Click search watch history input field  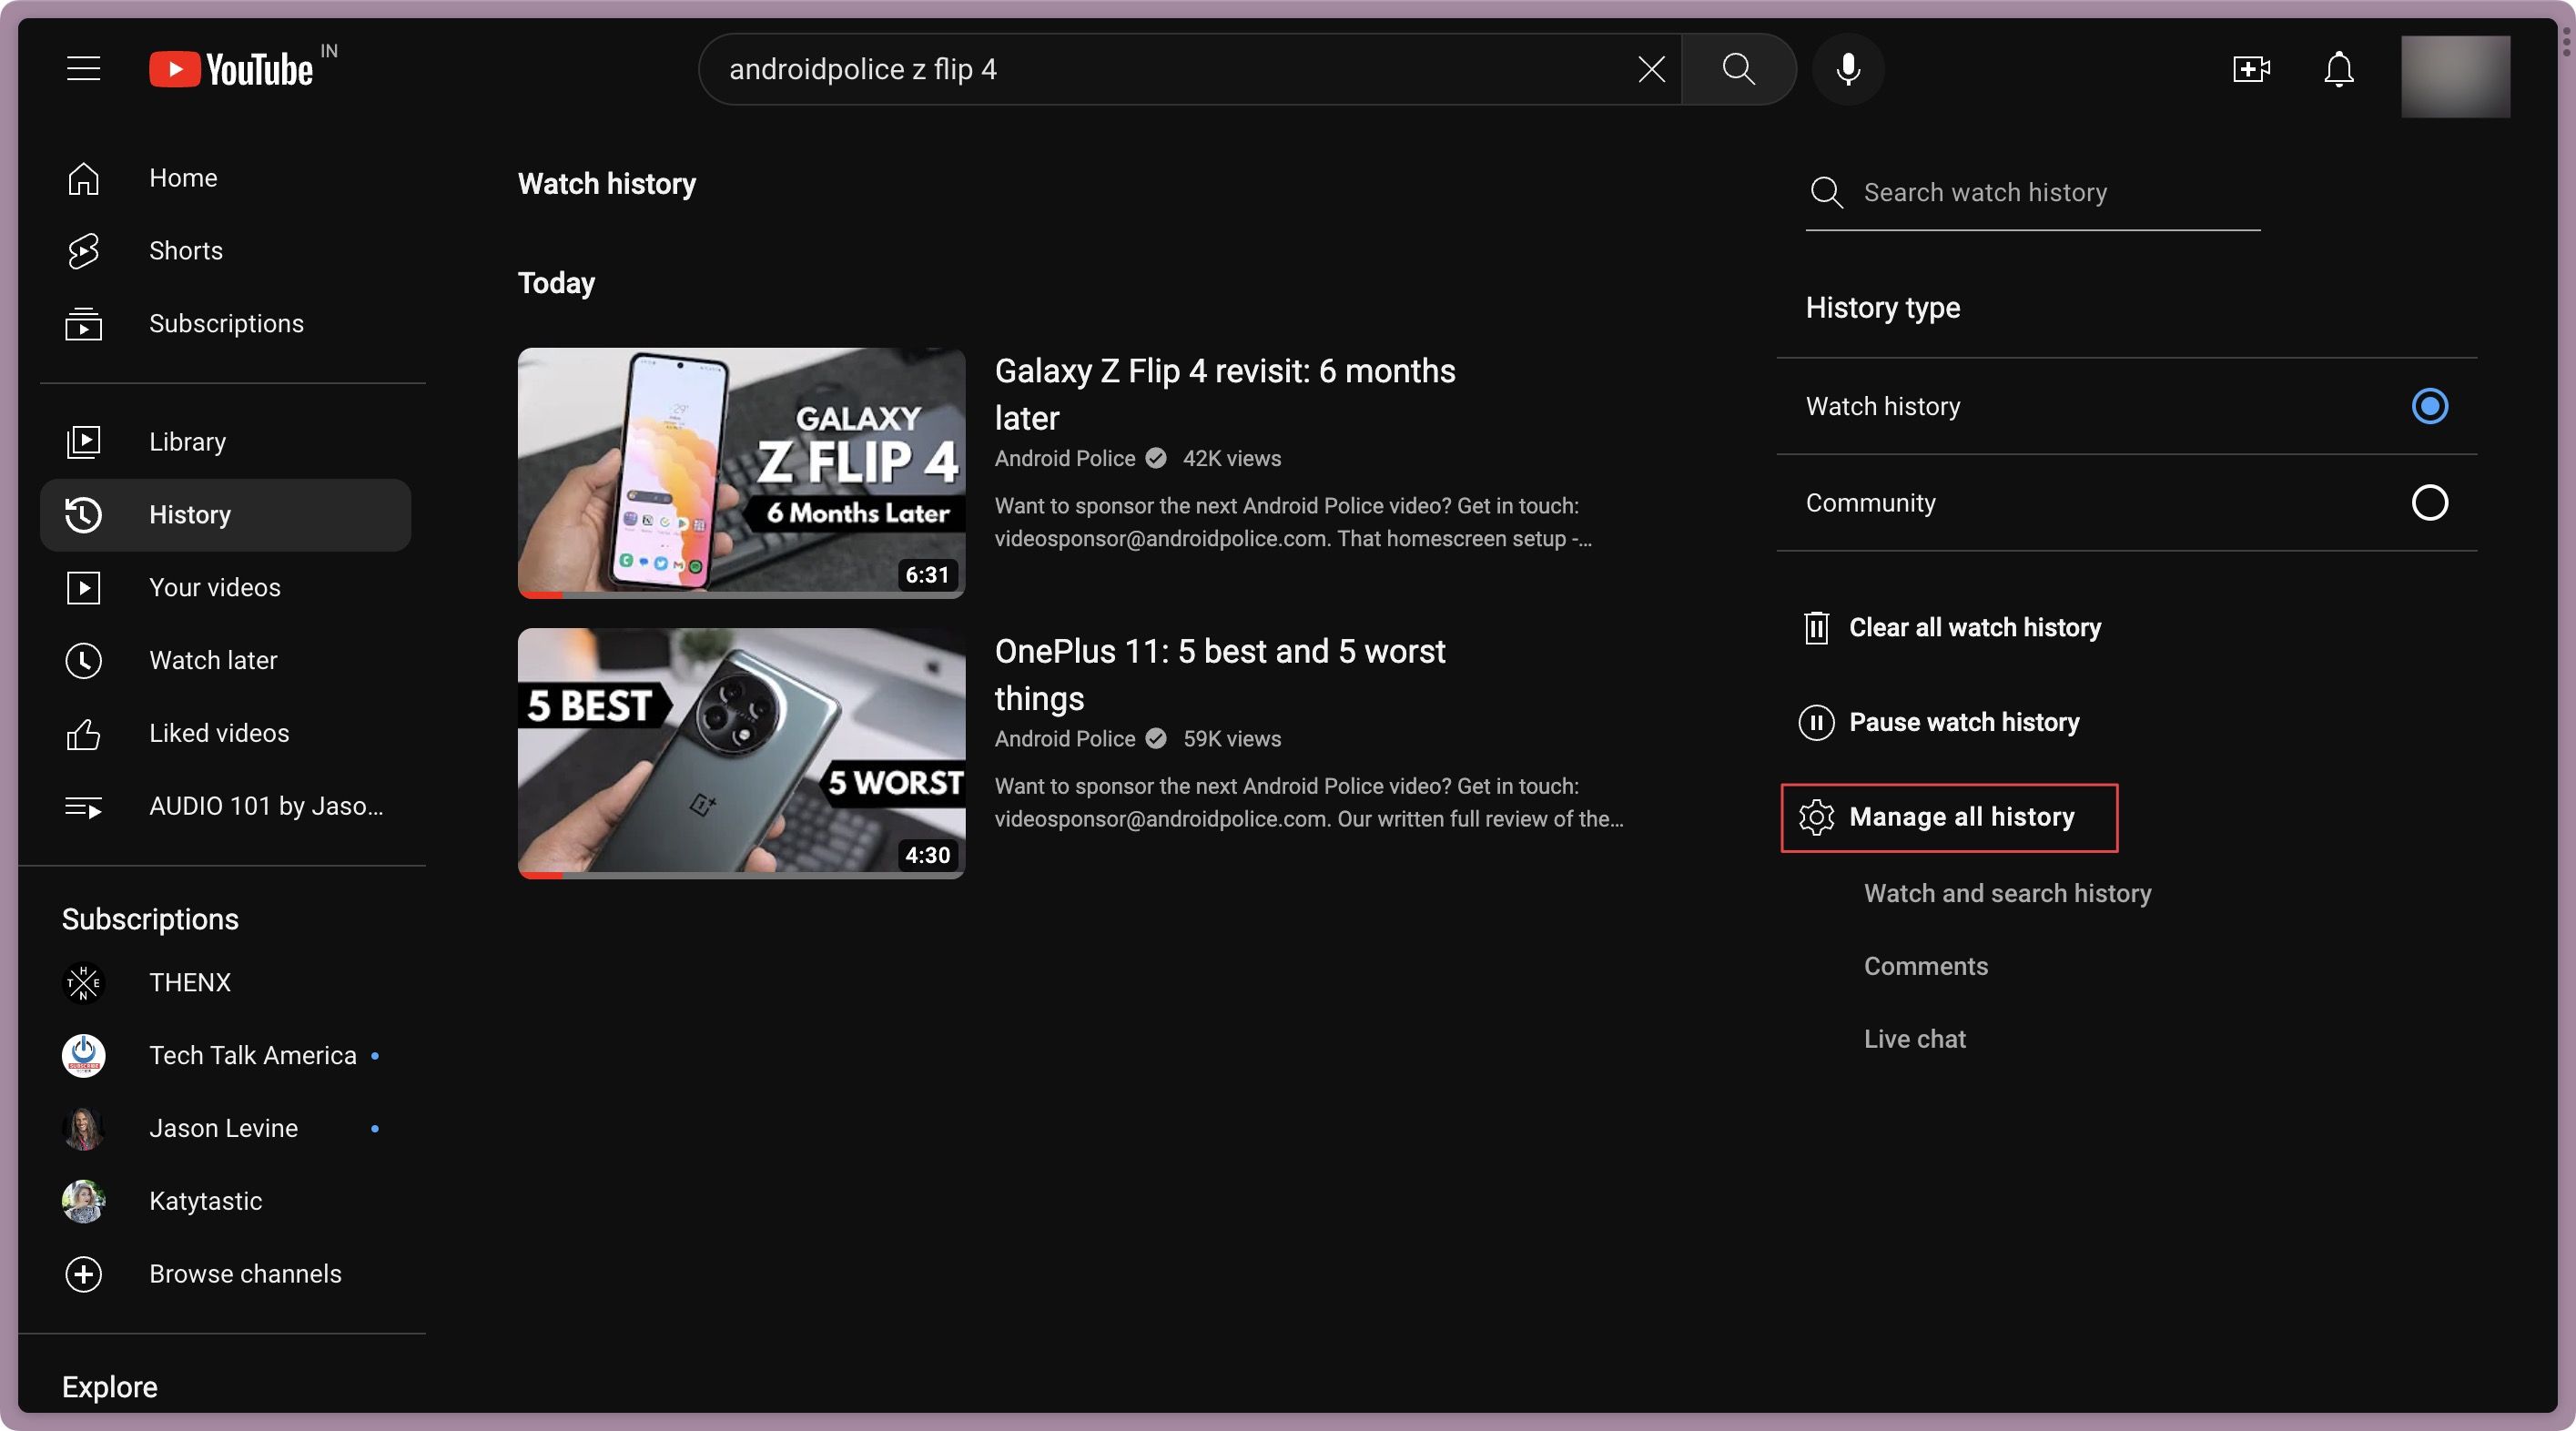click(x=2035, y=192)
